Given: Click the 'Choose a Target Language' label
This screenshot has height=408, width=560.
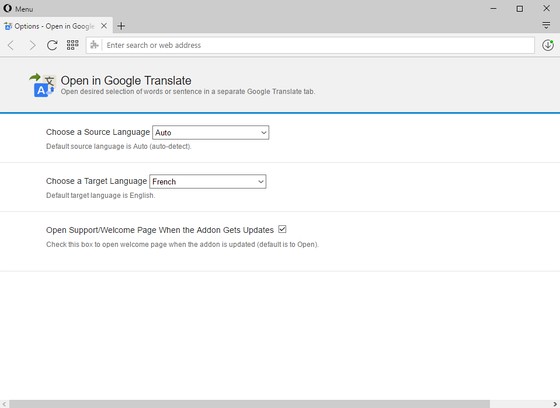Looking at the screenshot, I should (96, 181).
